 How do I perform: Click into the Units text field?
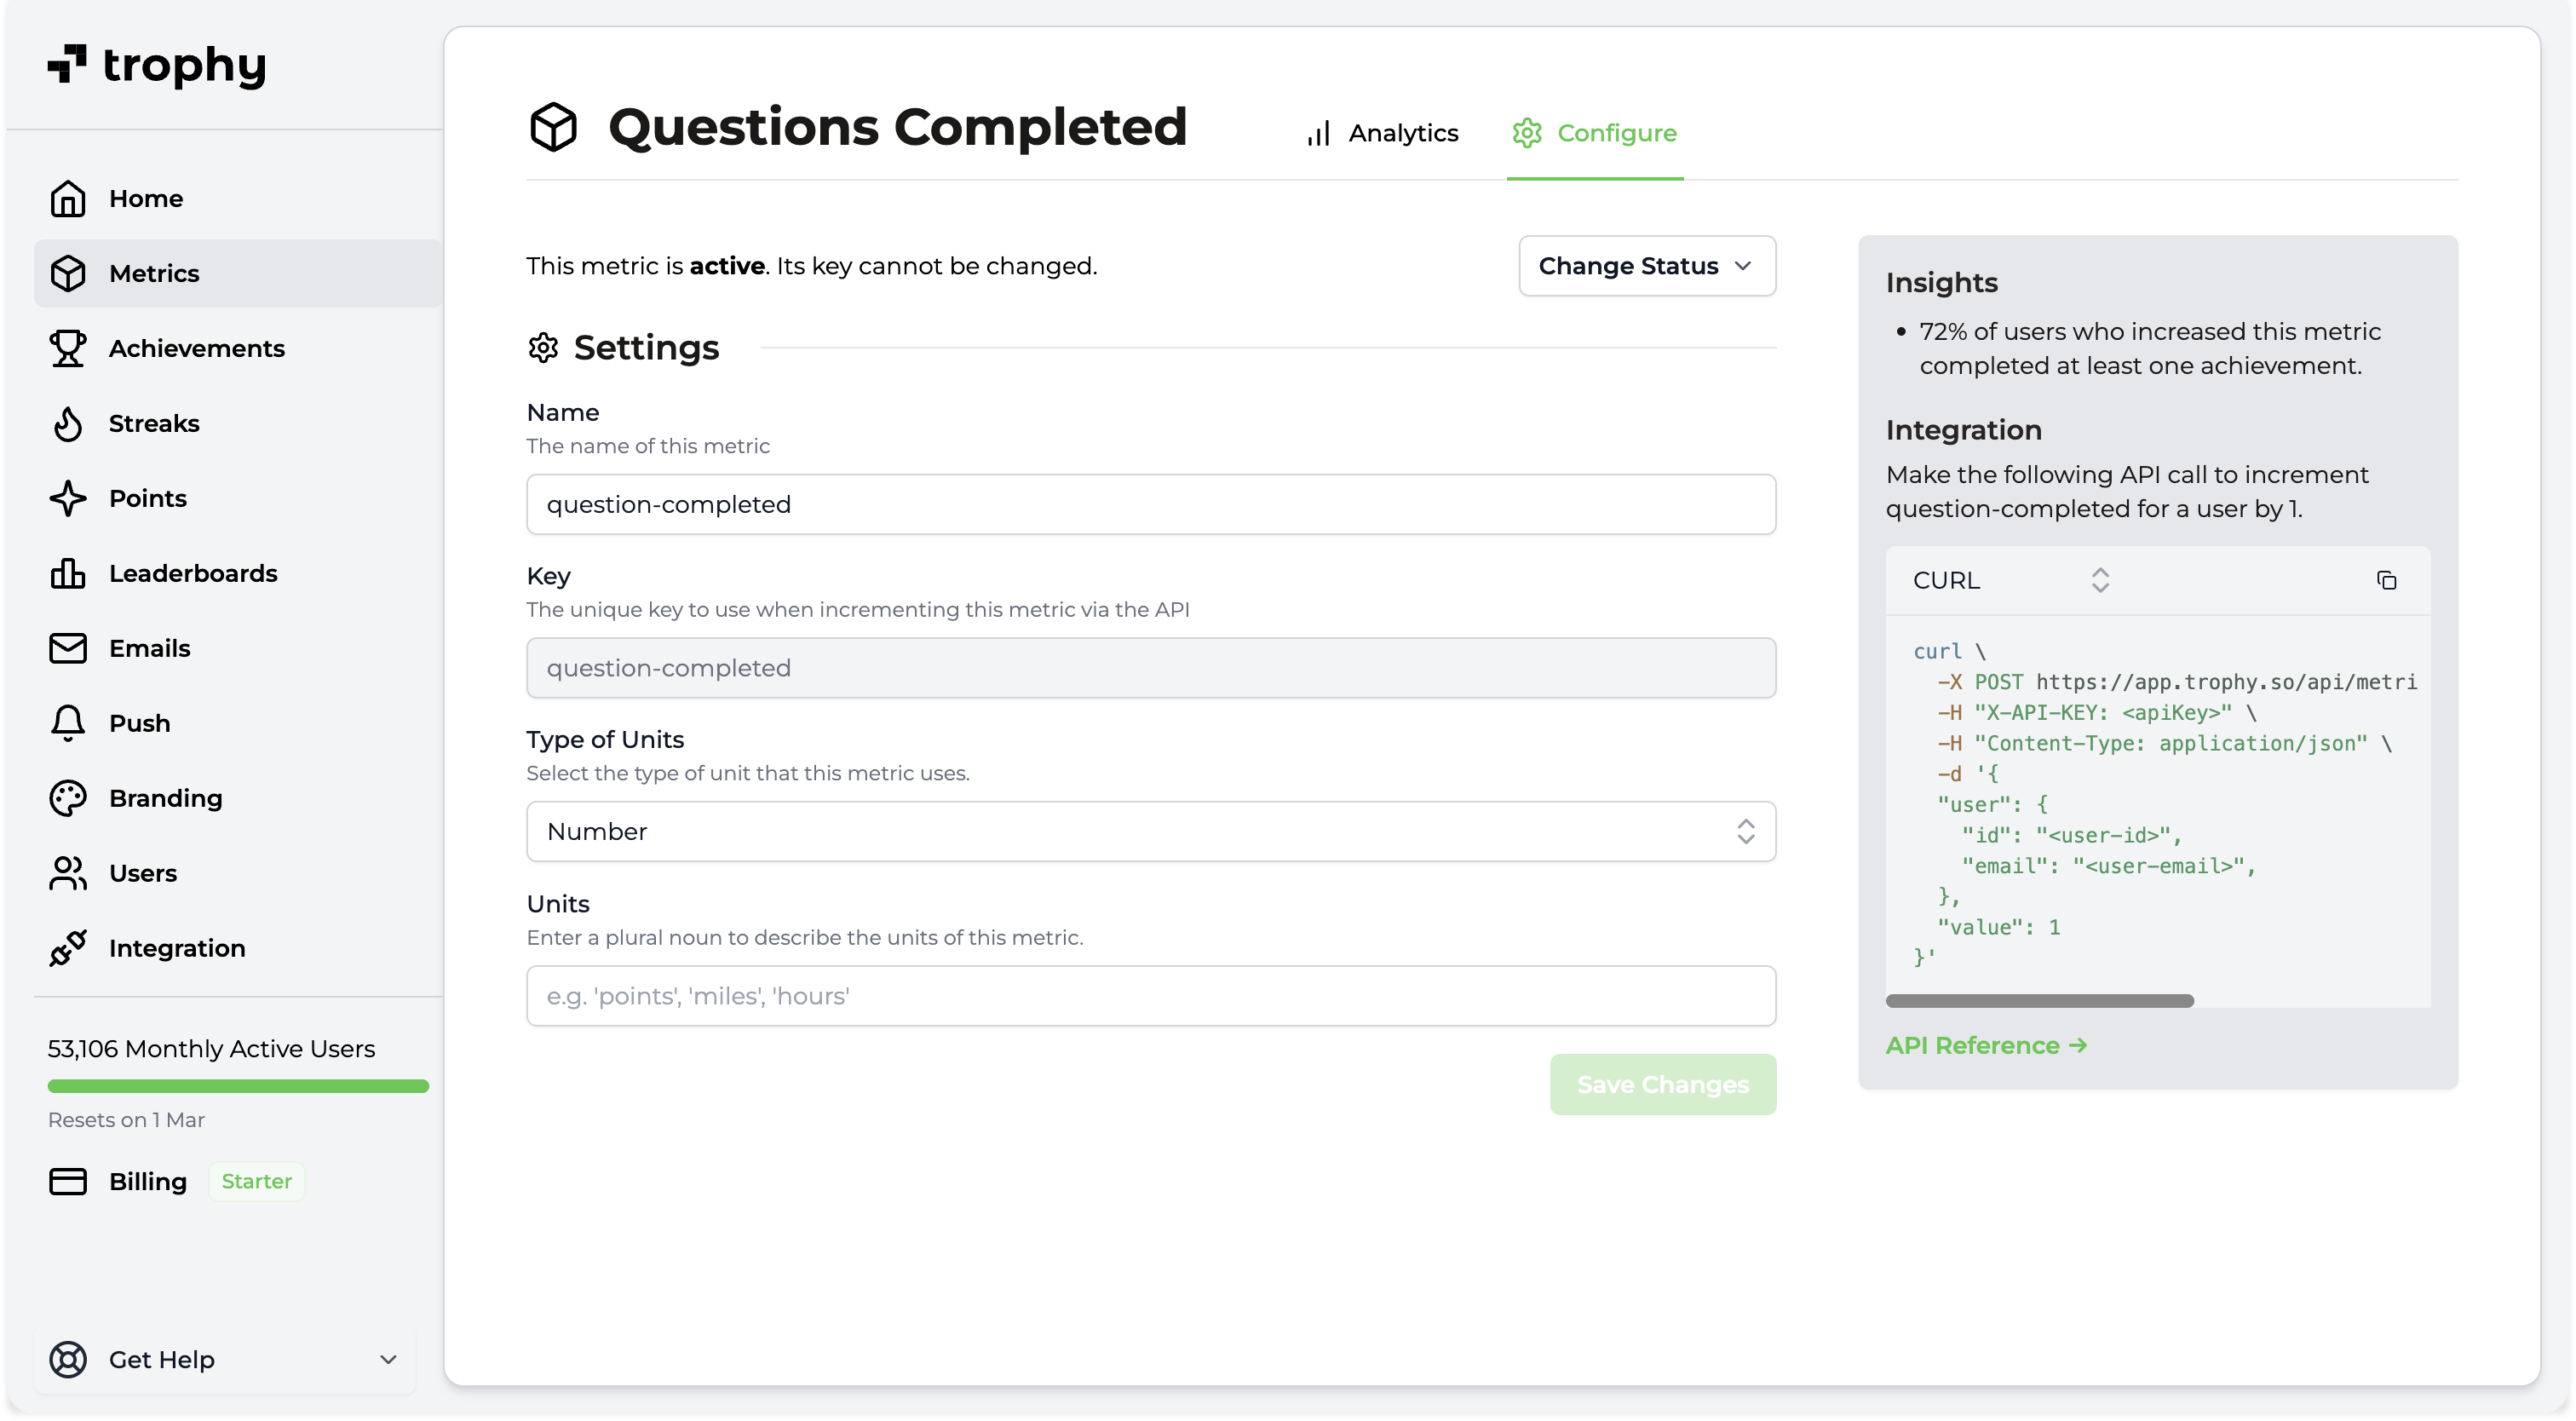click(1150, 996)
